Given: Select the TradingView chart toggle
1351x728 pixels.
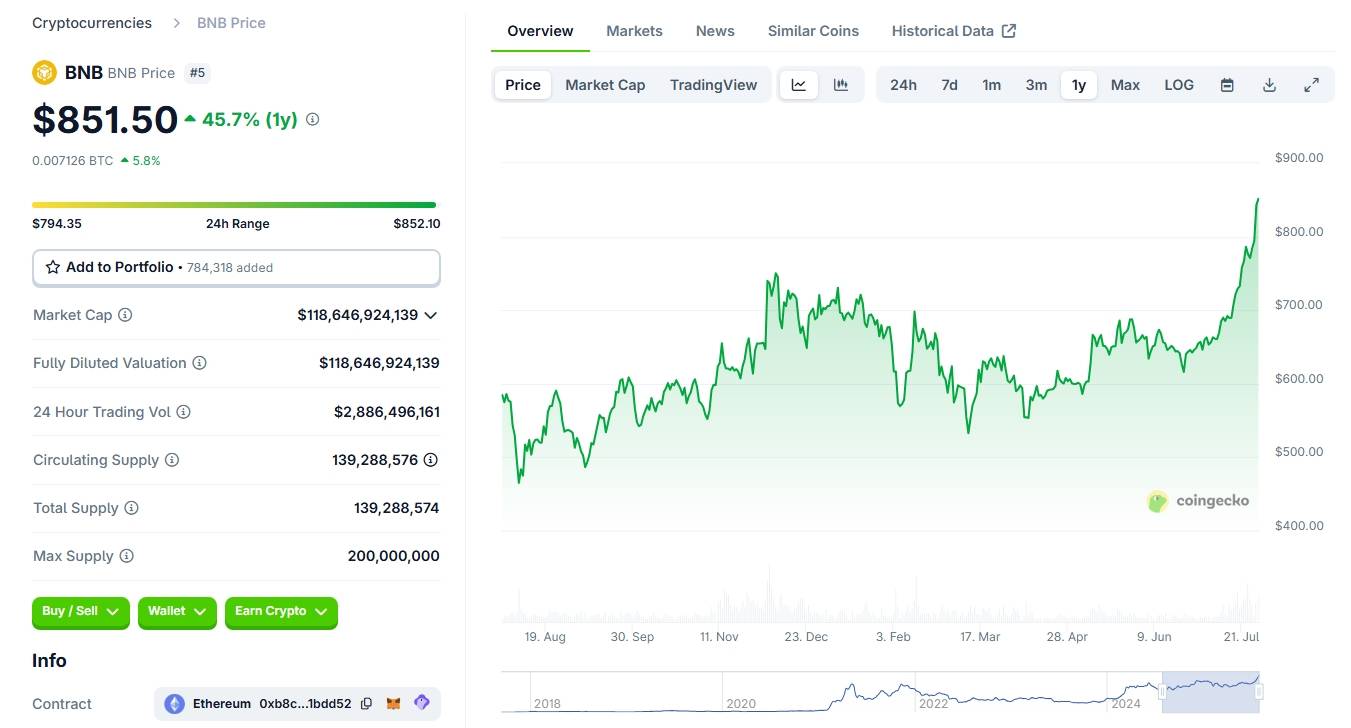Looking at the screenshot, I should (714, 85).
